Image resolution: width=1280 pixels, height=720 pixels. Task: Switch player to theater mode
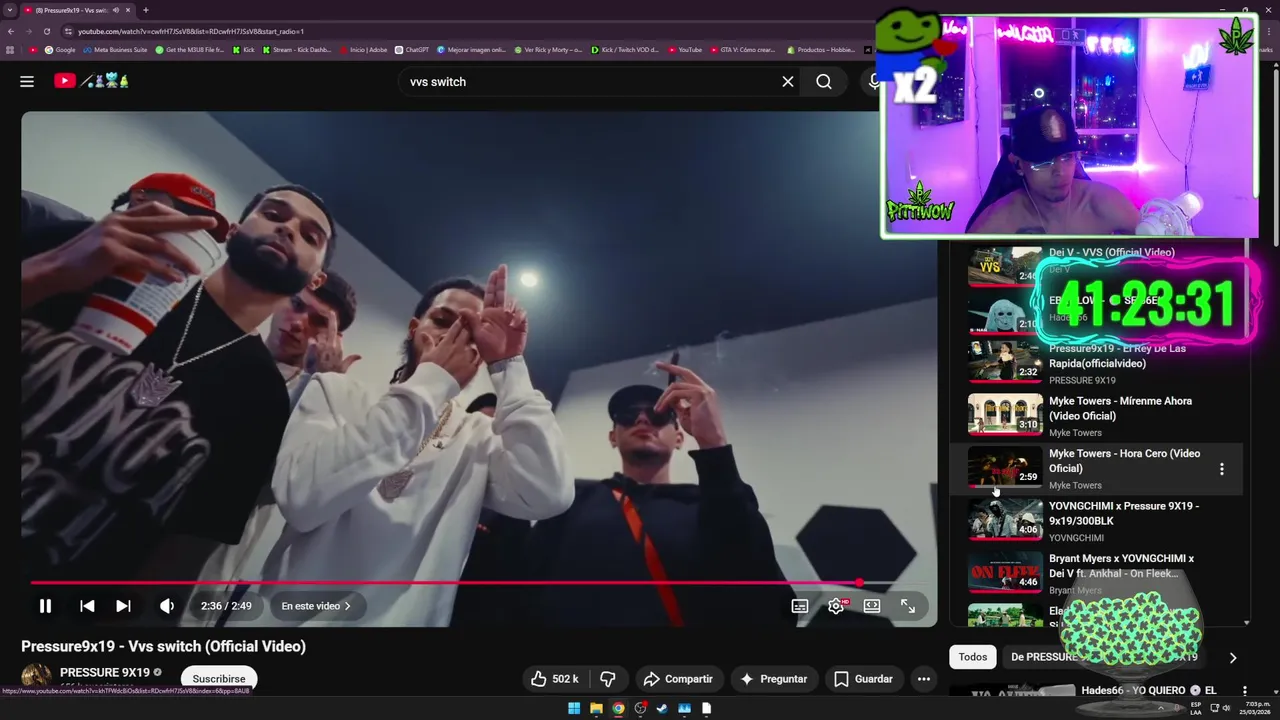coord(872,606)
